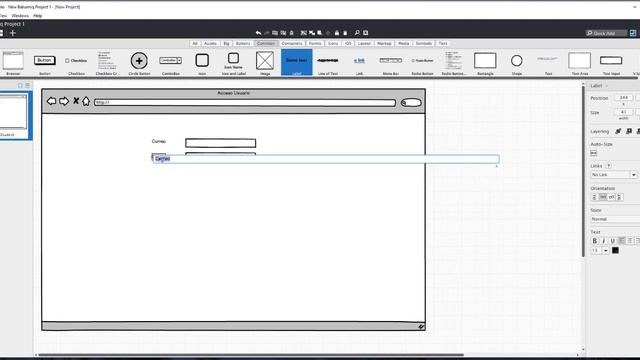Select the Icon and Label control
Viewport: 640px width, 360px height.
pos(233,63)
